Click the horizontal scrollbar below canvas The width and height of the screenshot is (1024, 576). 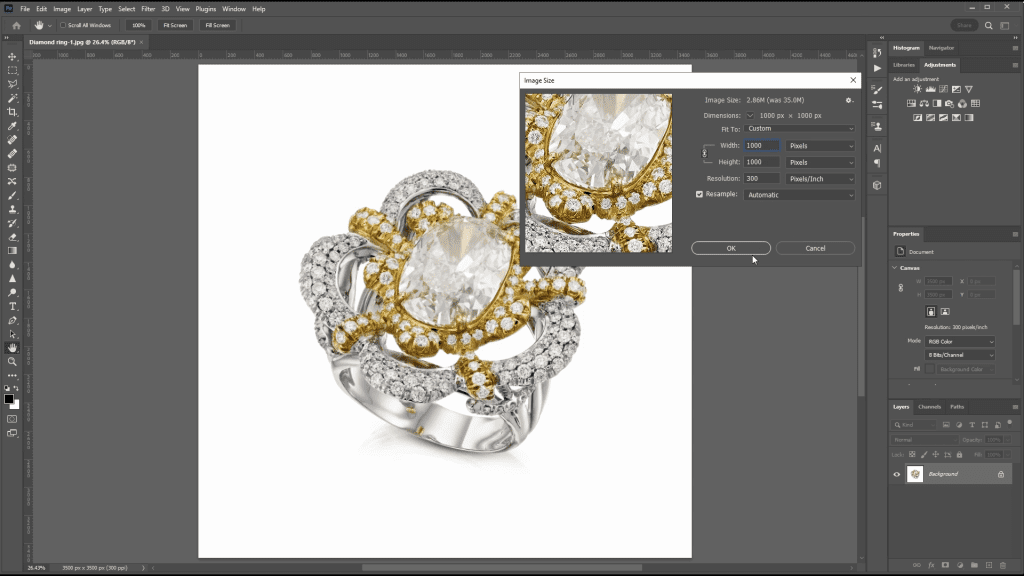tap(502, 568)
